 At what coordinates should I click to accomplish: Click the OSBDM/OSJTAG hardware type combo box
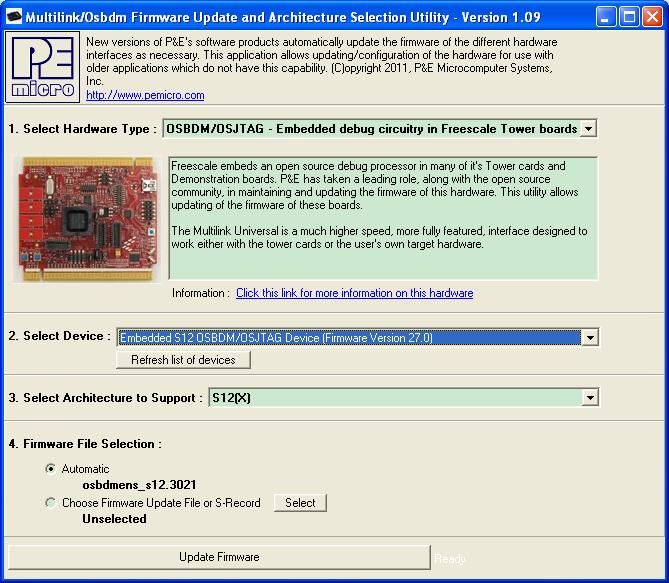click(380, 128)
